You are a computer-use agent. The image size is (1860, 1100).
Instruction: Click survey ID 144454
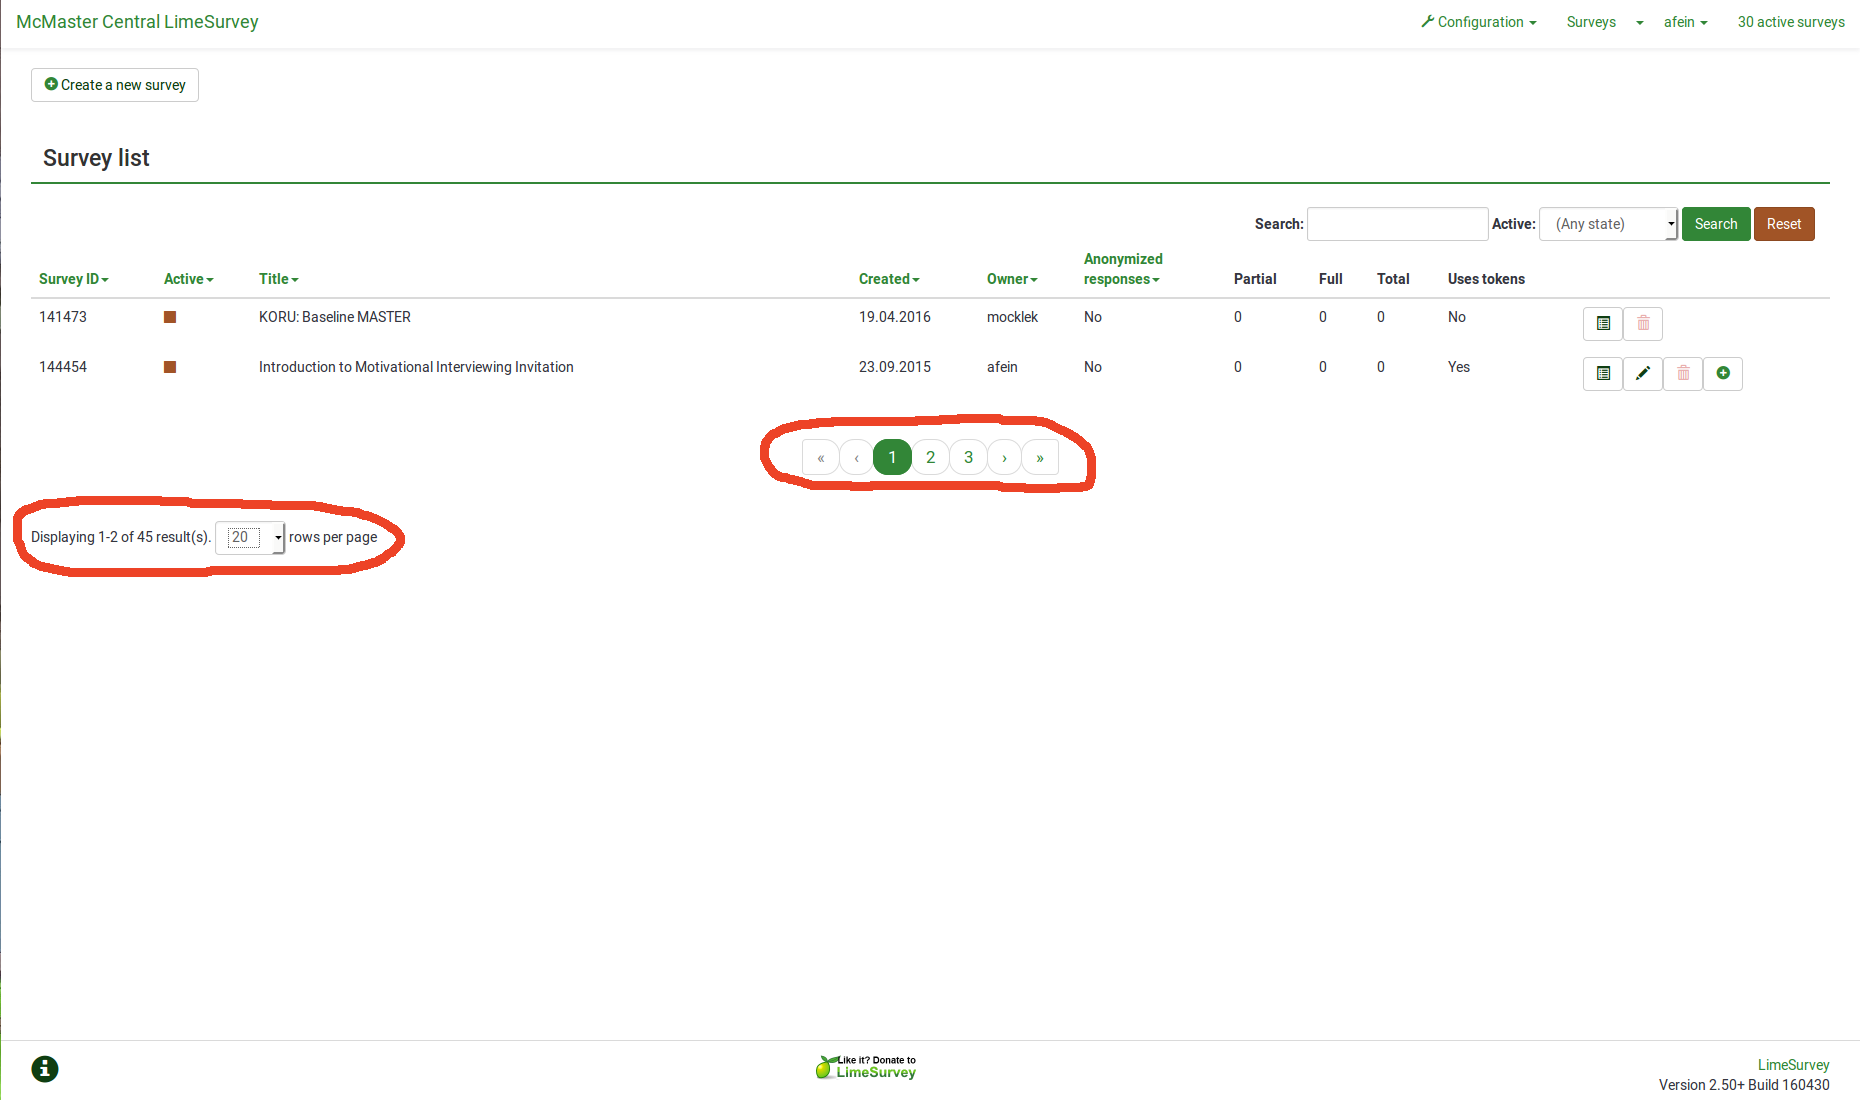pyautogui.click(x=63, y=367)
